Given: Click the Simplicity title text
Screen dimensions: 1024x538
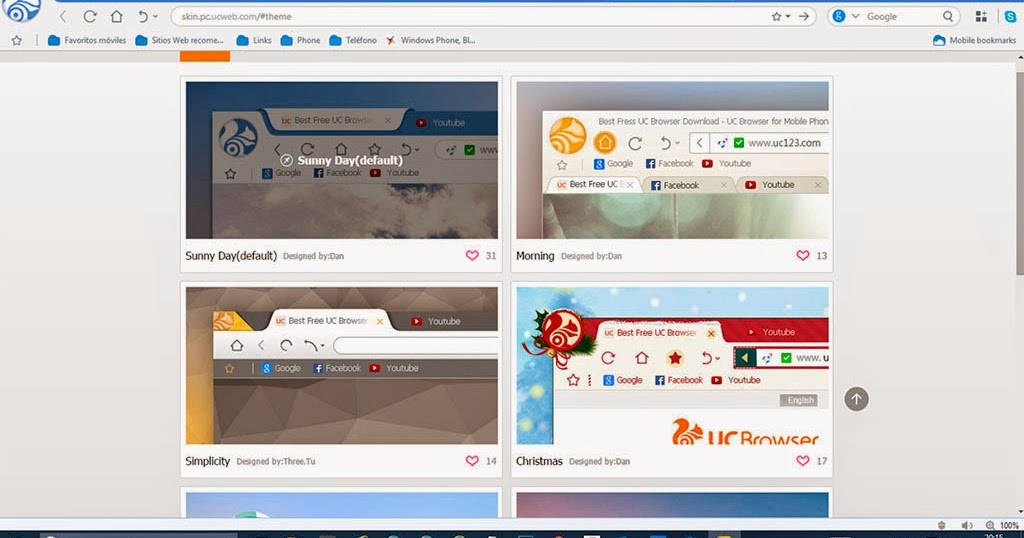Looking at the screenshot, I should pos(208,461).
